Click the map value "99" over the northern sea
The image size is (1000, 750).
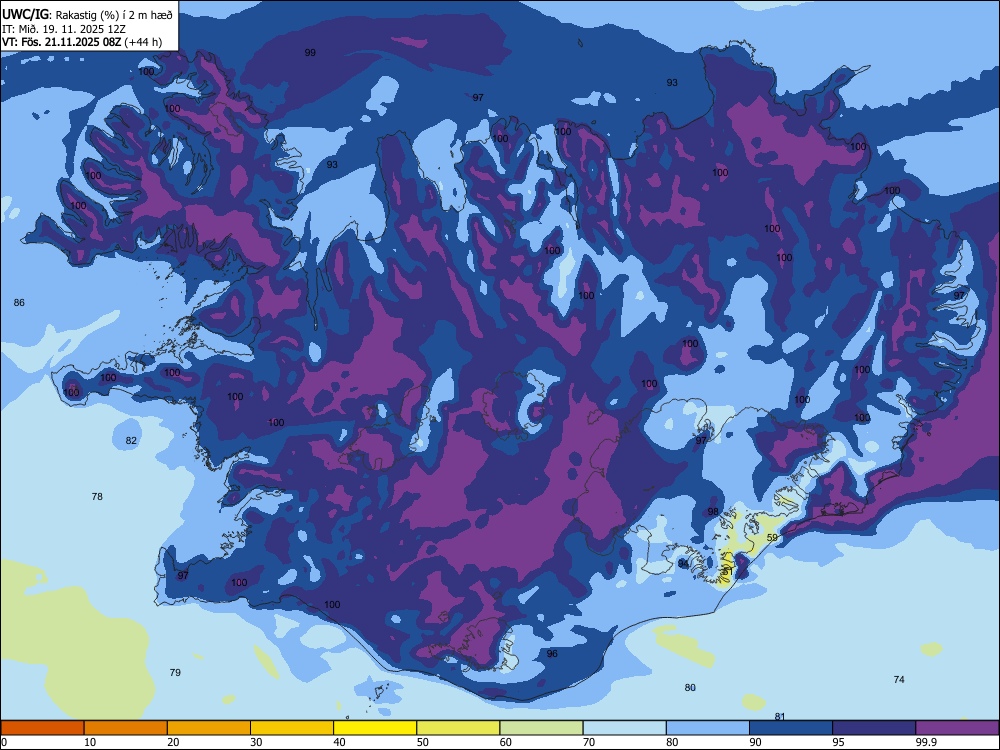click(x=310, y=53)
